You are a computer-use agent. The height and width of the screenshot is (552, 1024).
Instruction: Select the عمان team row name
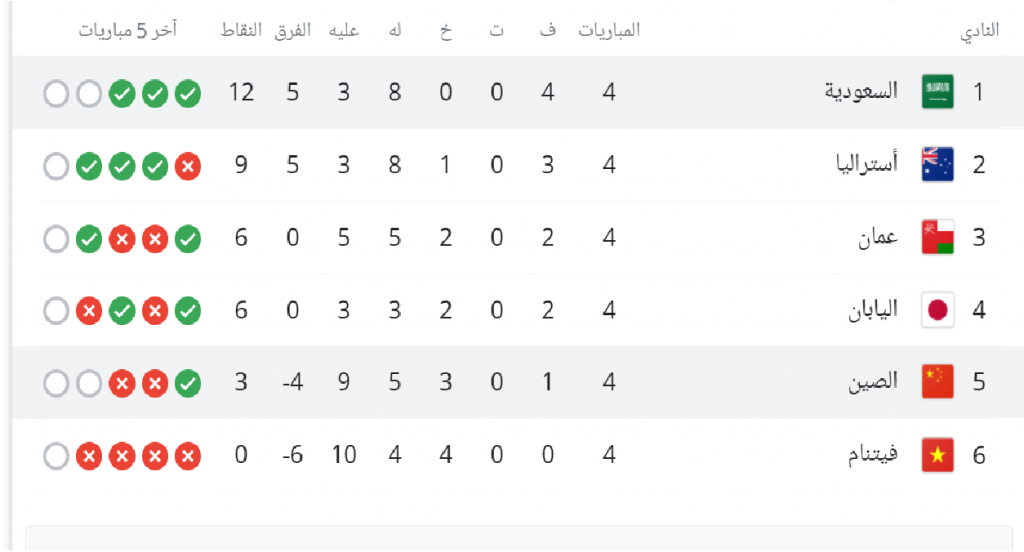878,236
